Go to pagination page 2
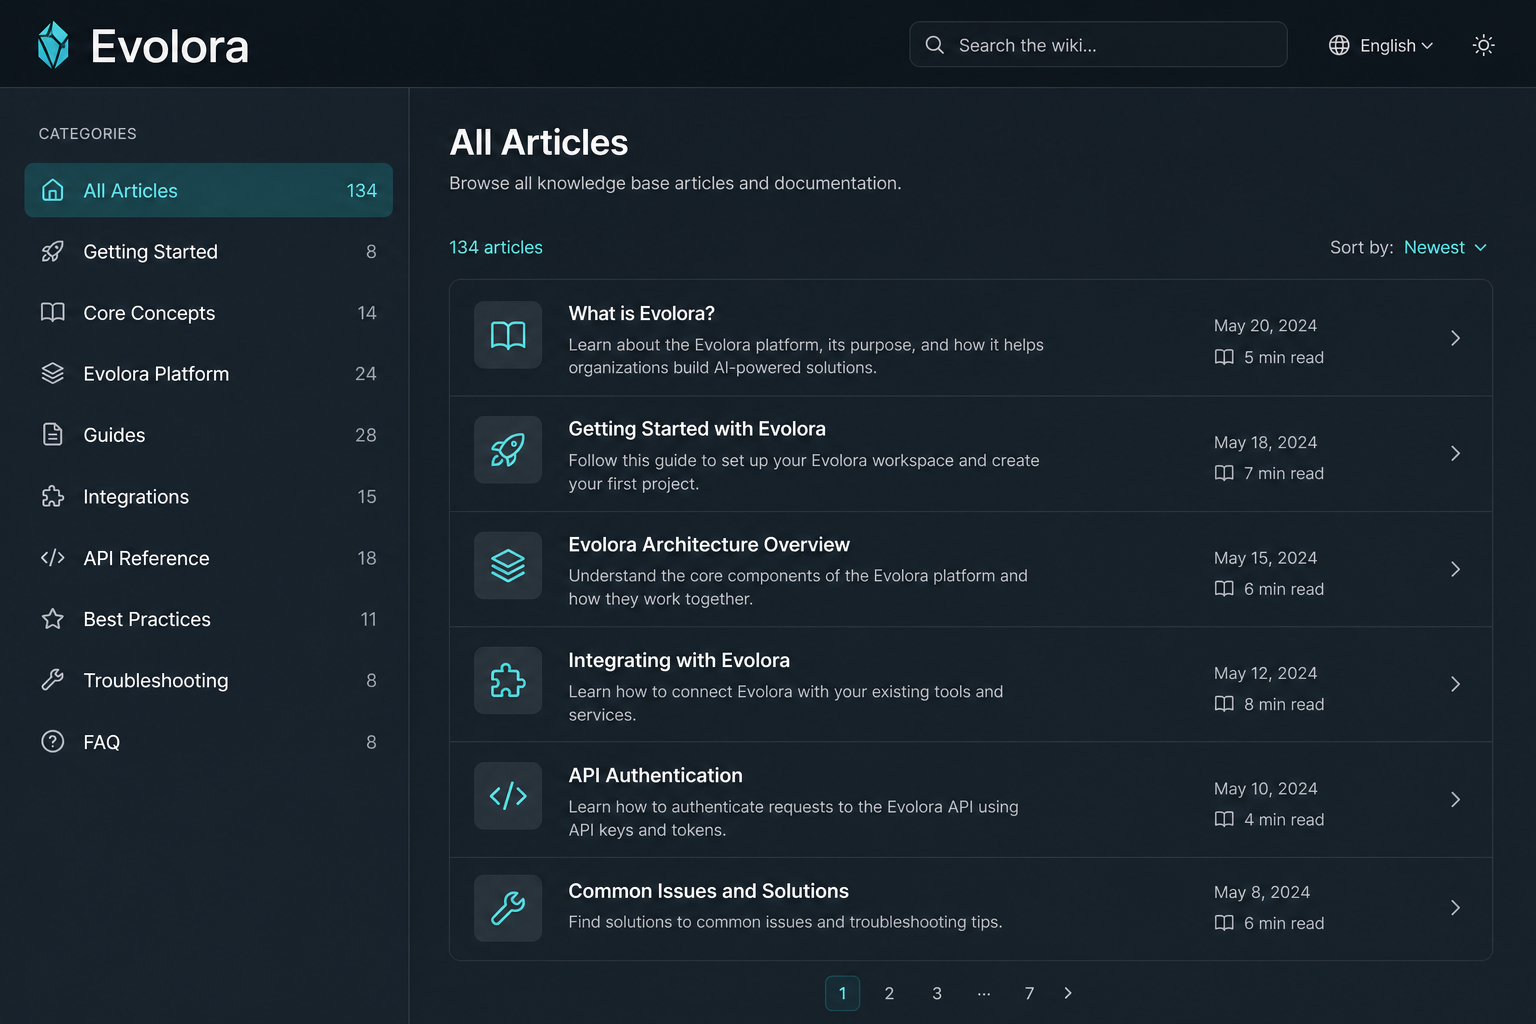The height and width of the screenshot is (1024, 1536). (x=889, y=993)
